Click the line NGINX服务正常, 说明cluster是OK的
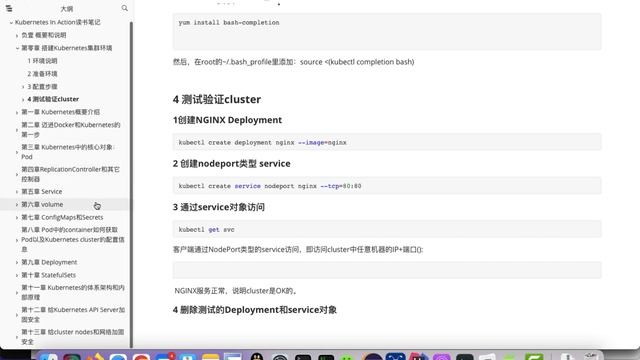 coord(236,291)
